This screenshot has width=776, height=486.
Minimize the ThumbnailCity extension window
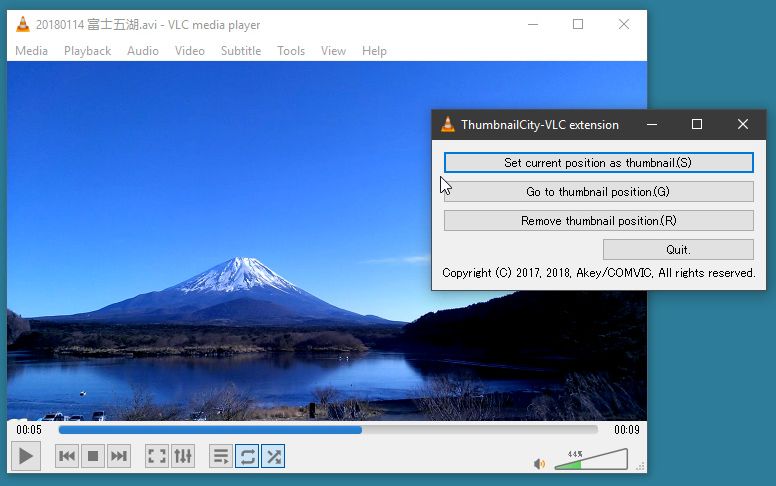point(652,124)
